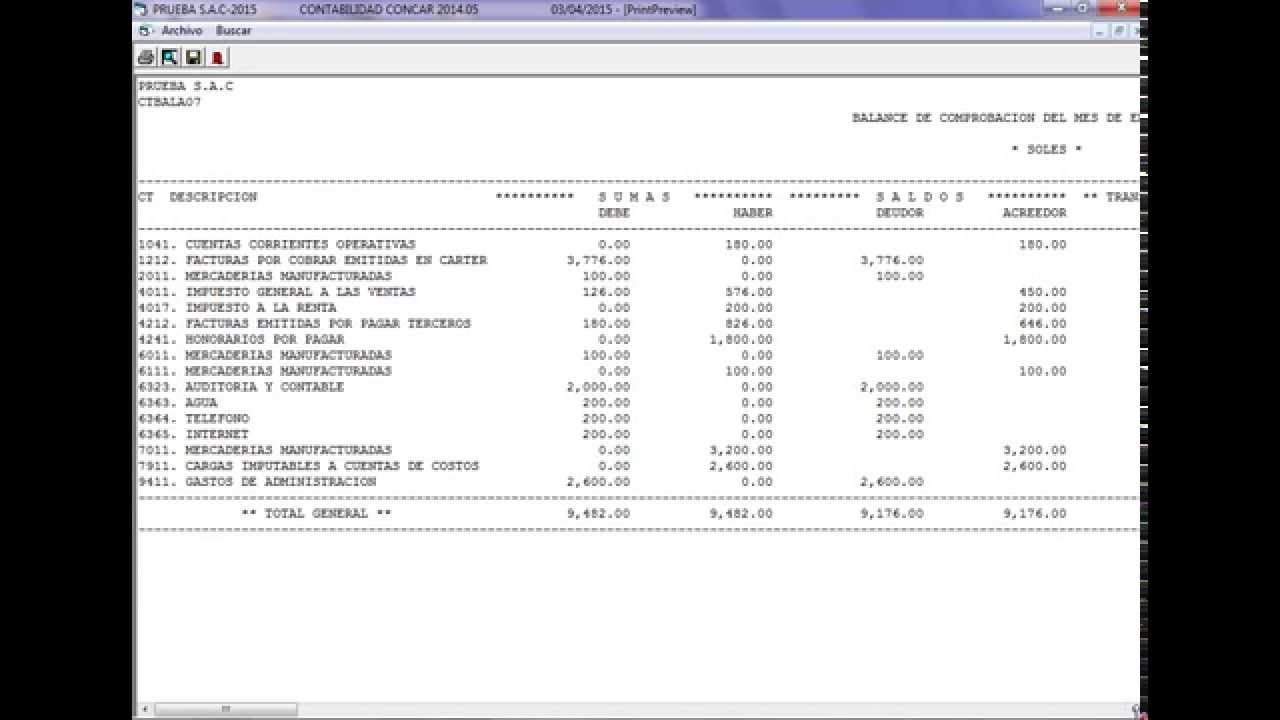Click DEBE value 126.00 for account 4011
Viewport: 1280px width, 720px height.
pyautogui.click(x=606, y=292)
